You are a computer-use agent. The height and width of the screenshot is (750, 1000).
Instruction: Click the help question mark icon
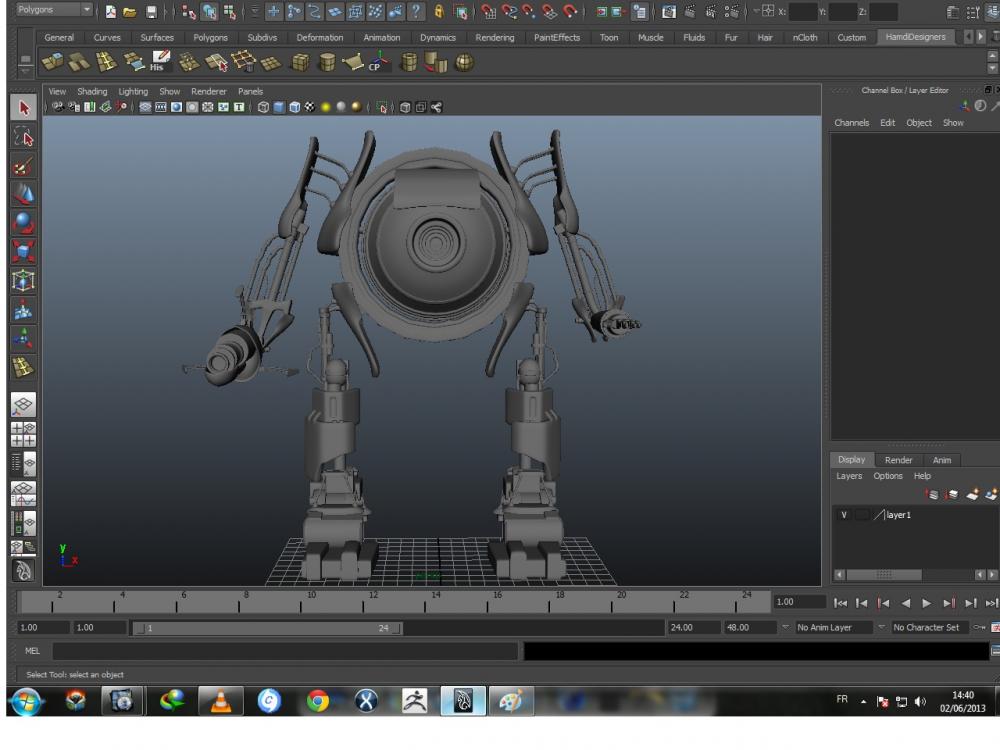pos(415,12)
